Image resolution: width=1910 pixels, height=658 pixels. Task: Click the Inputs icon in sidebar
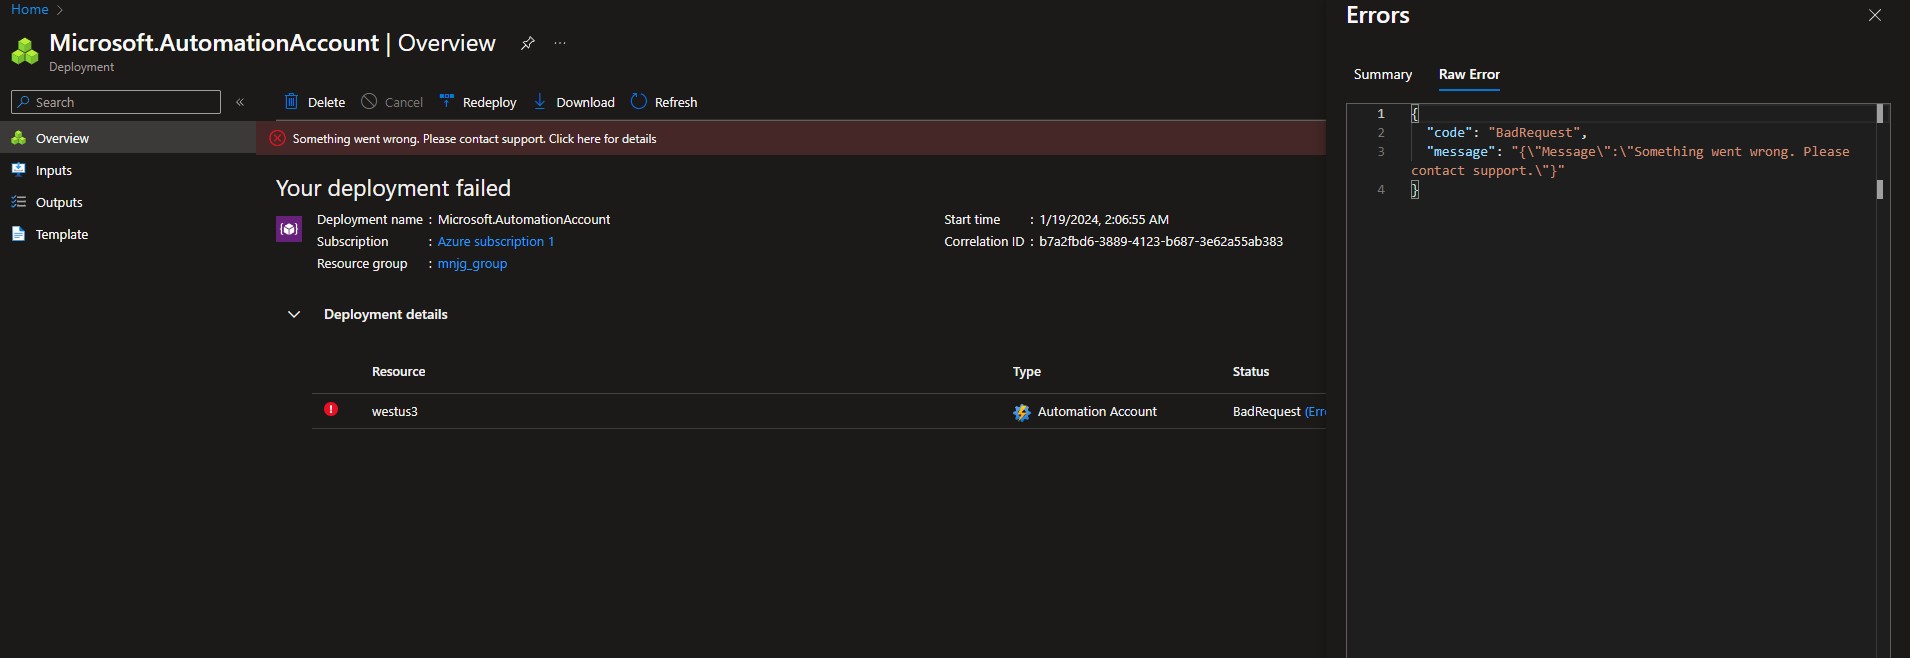(x=18, y=170)
